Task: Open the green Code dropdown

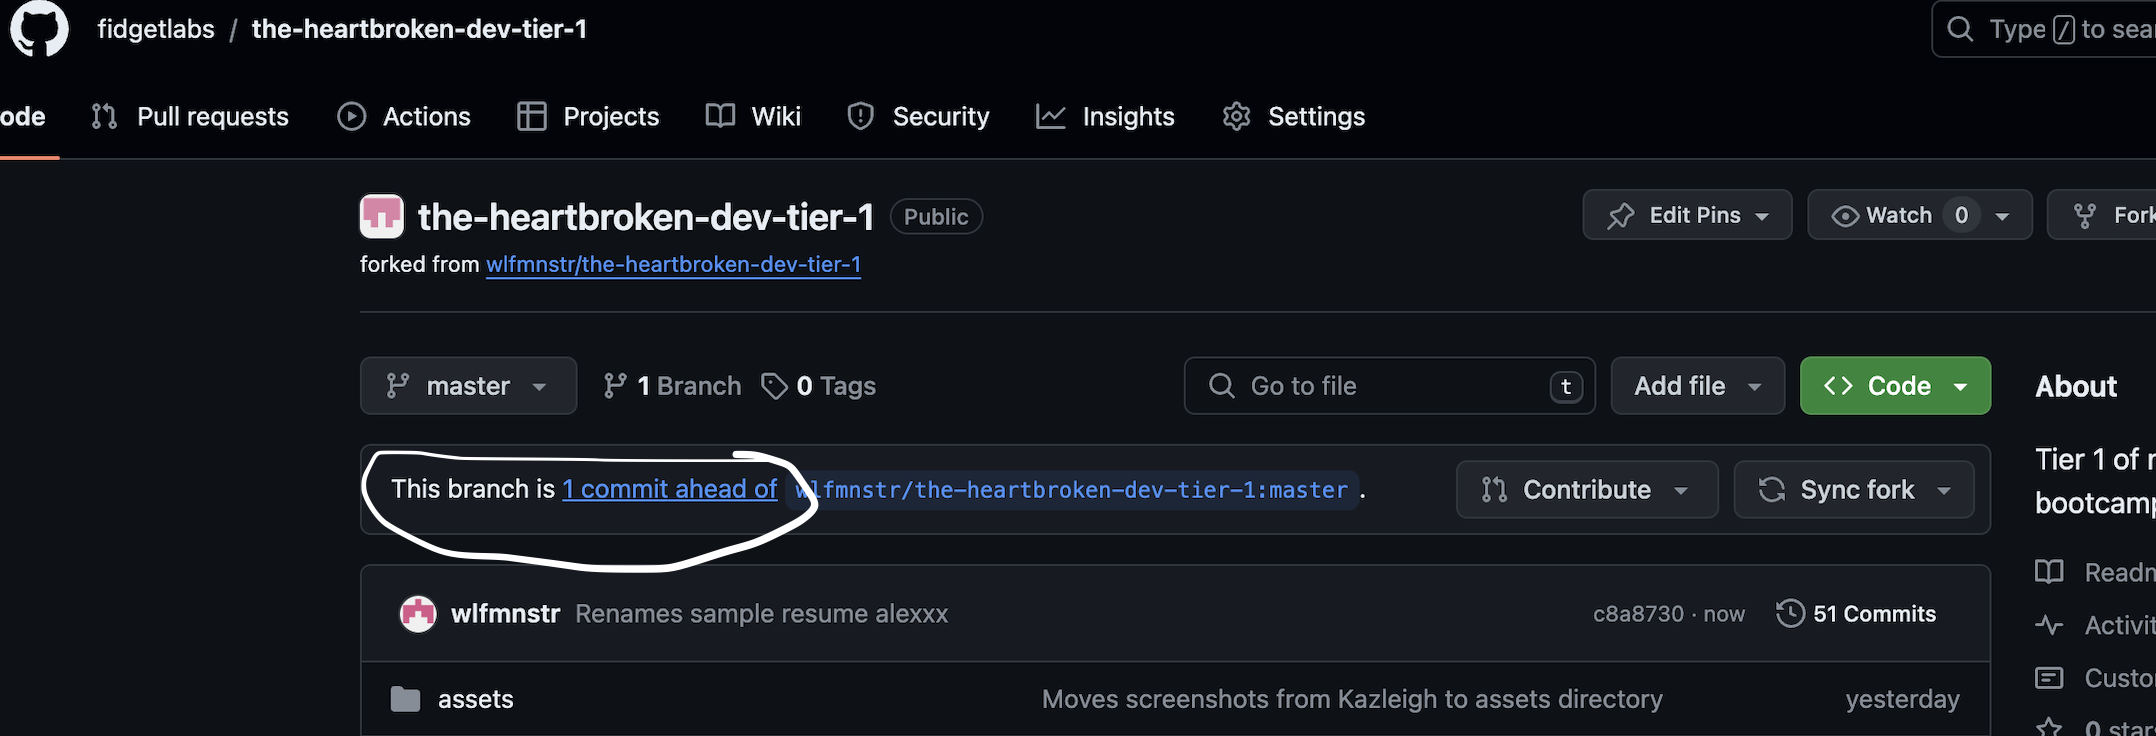Action: [1895, 386]
